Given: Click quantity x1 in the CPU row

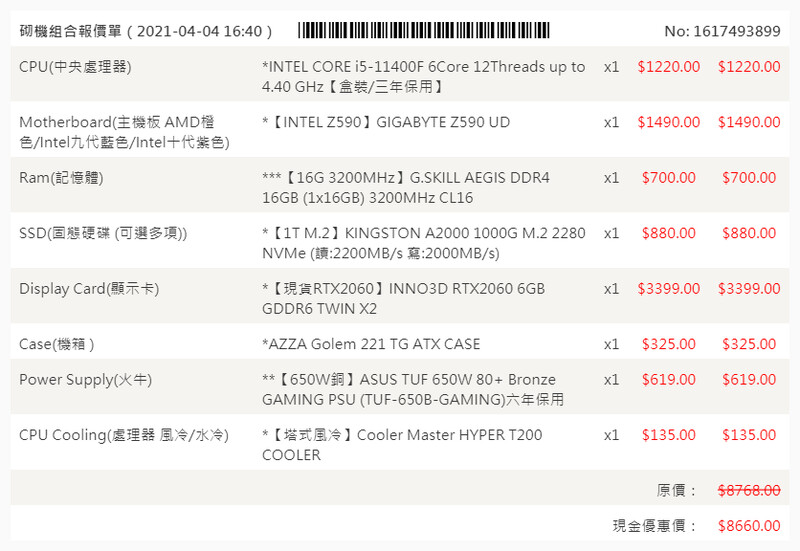Looking at the screenshot, I should [611, 67].
